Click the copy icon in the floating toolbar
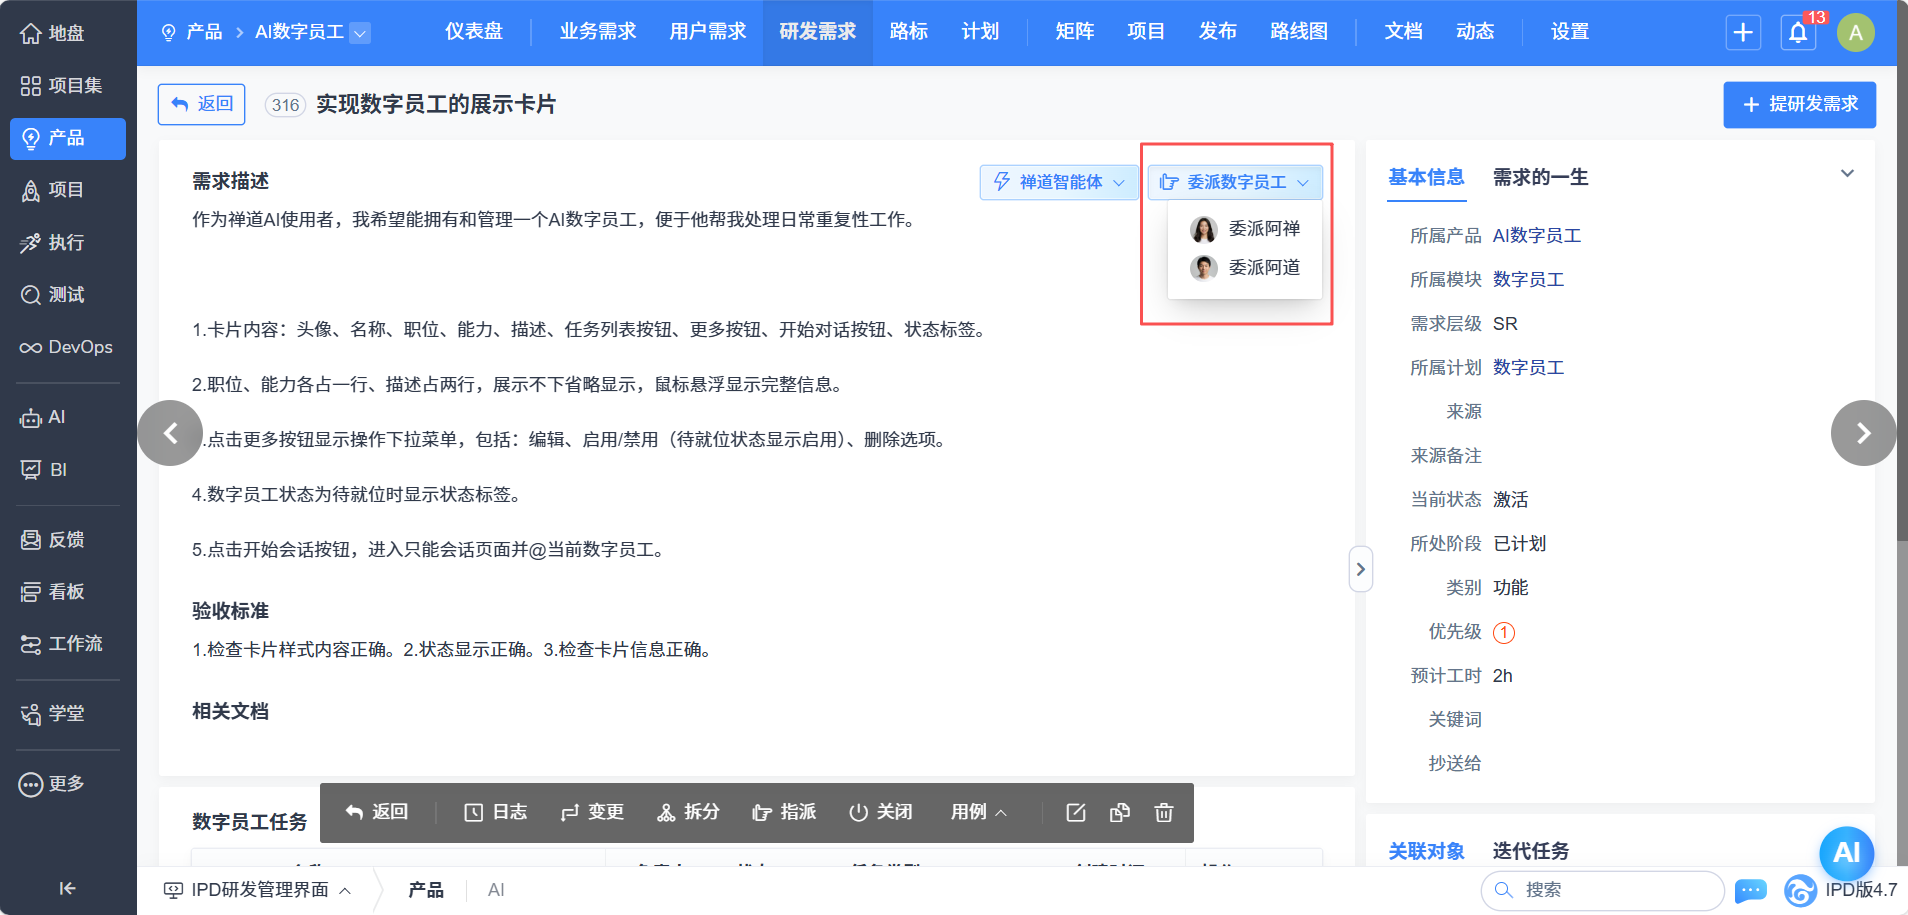 [1120, 813]
